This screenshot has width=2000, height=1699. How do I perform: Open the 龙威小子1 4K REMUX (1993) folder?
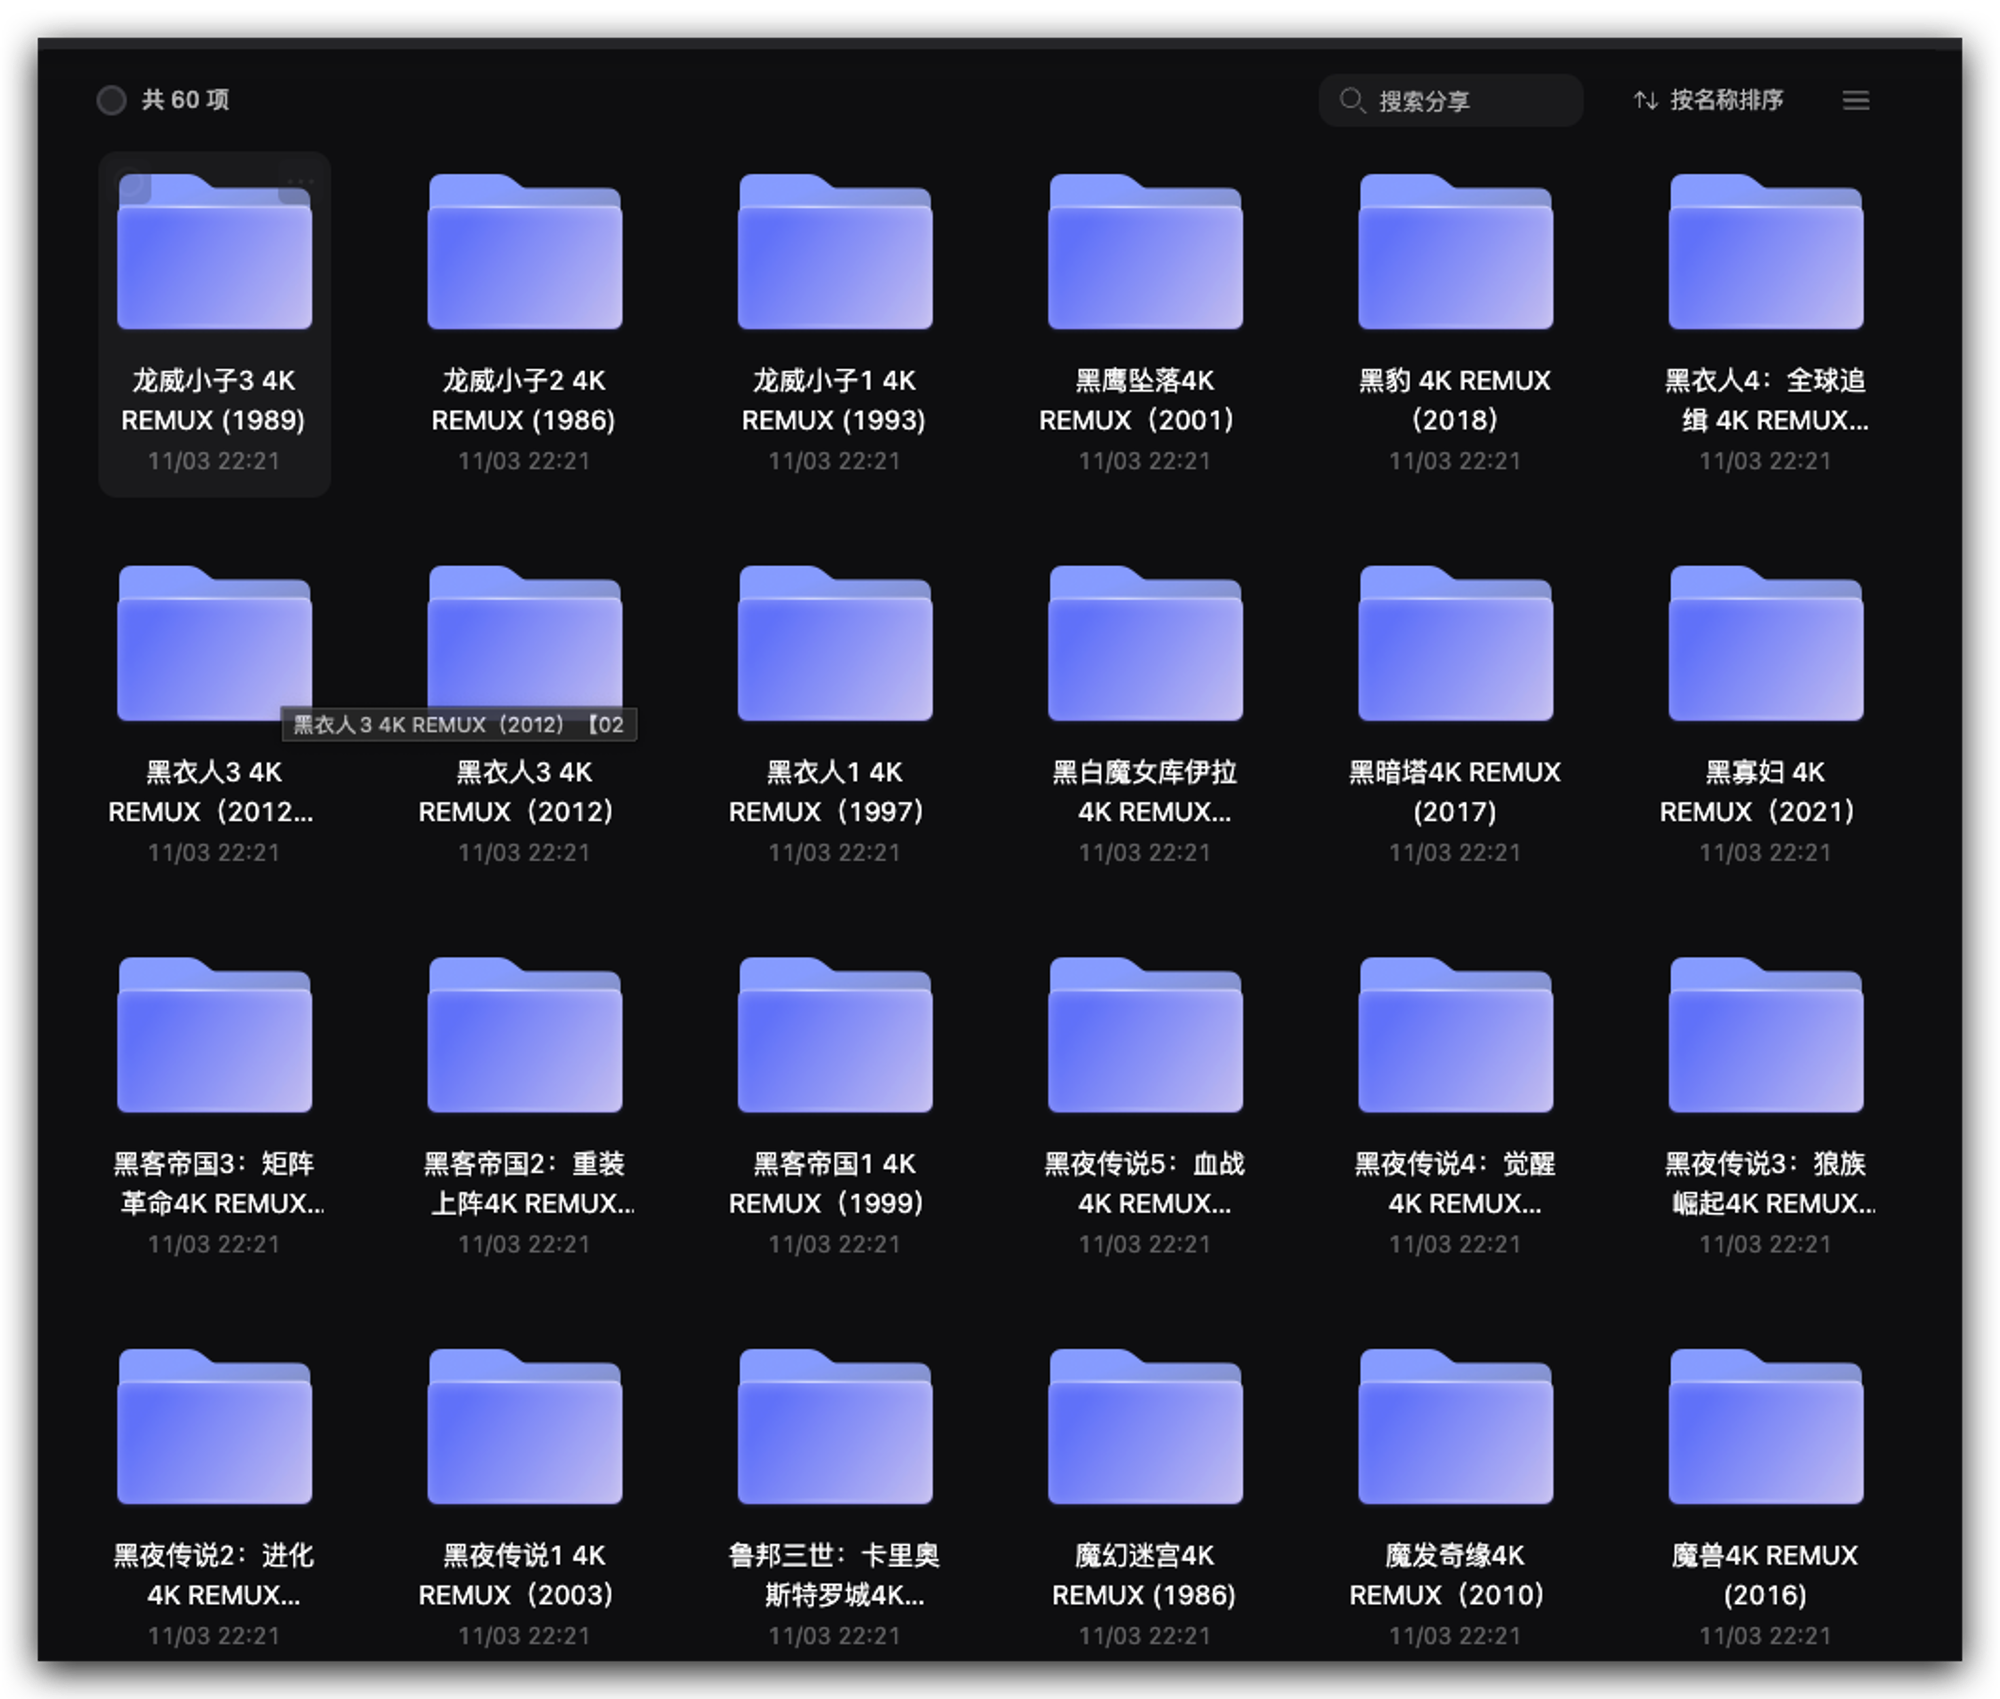835,252
